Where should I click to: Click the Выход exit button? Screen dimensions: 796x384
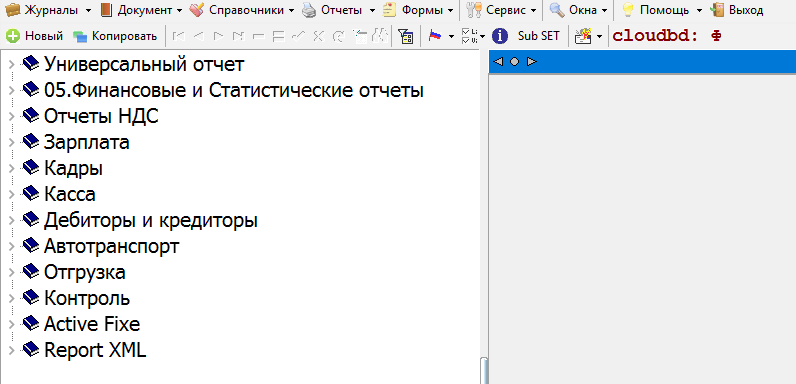point(737,10)
